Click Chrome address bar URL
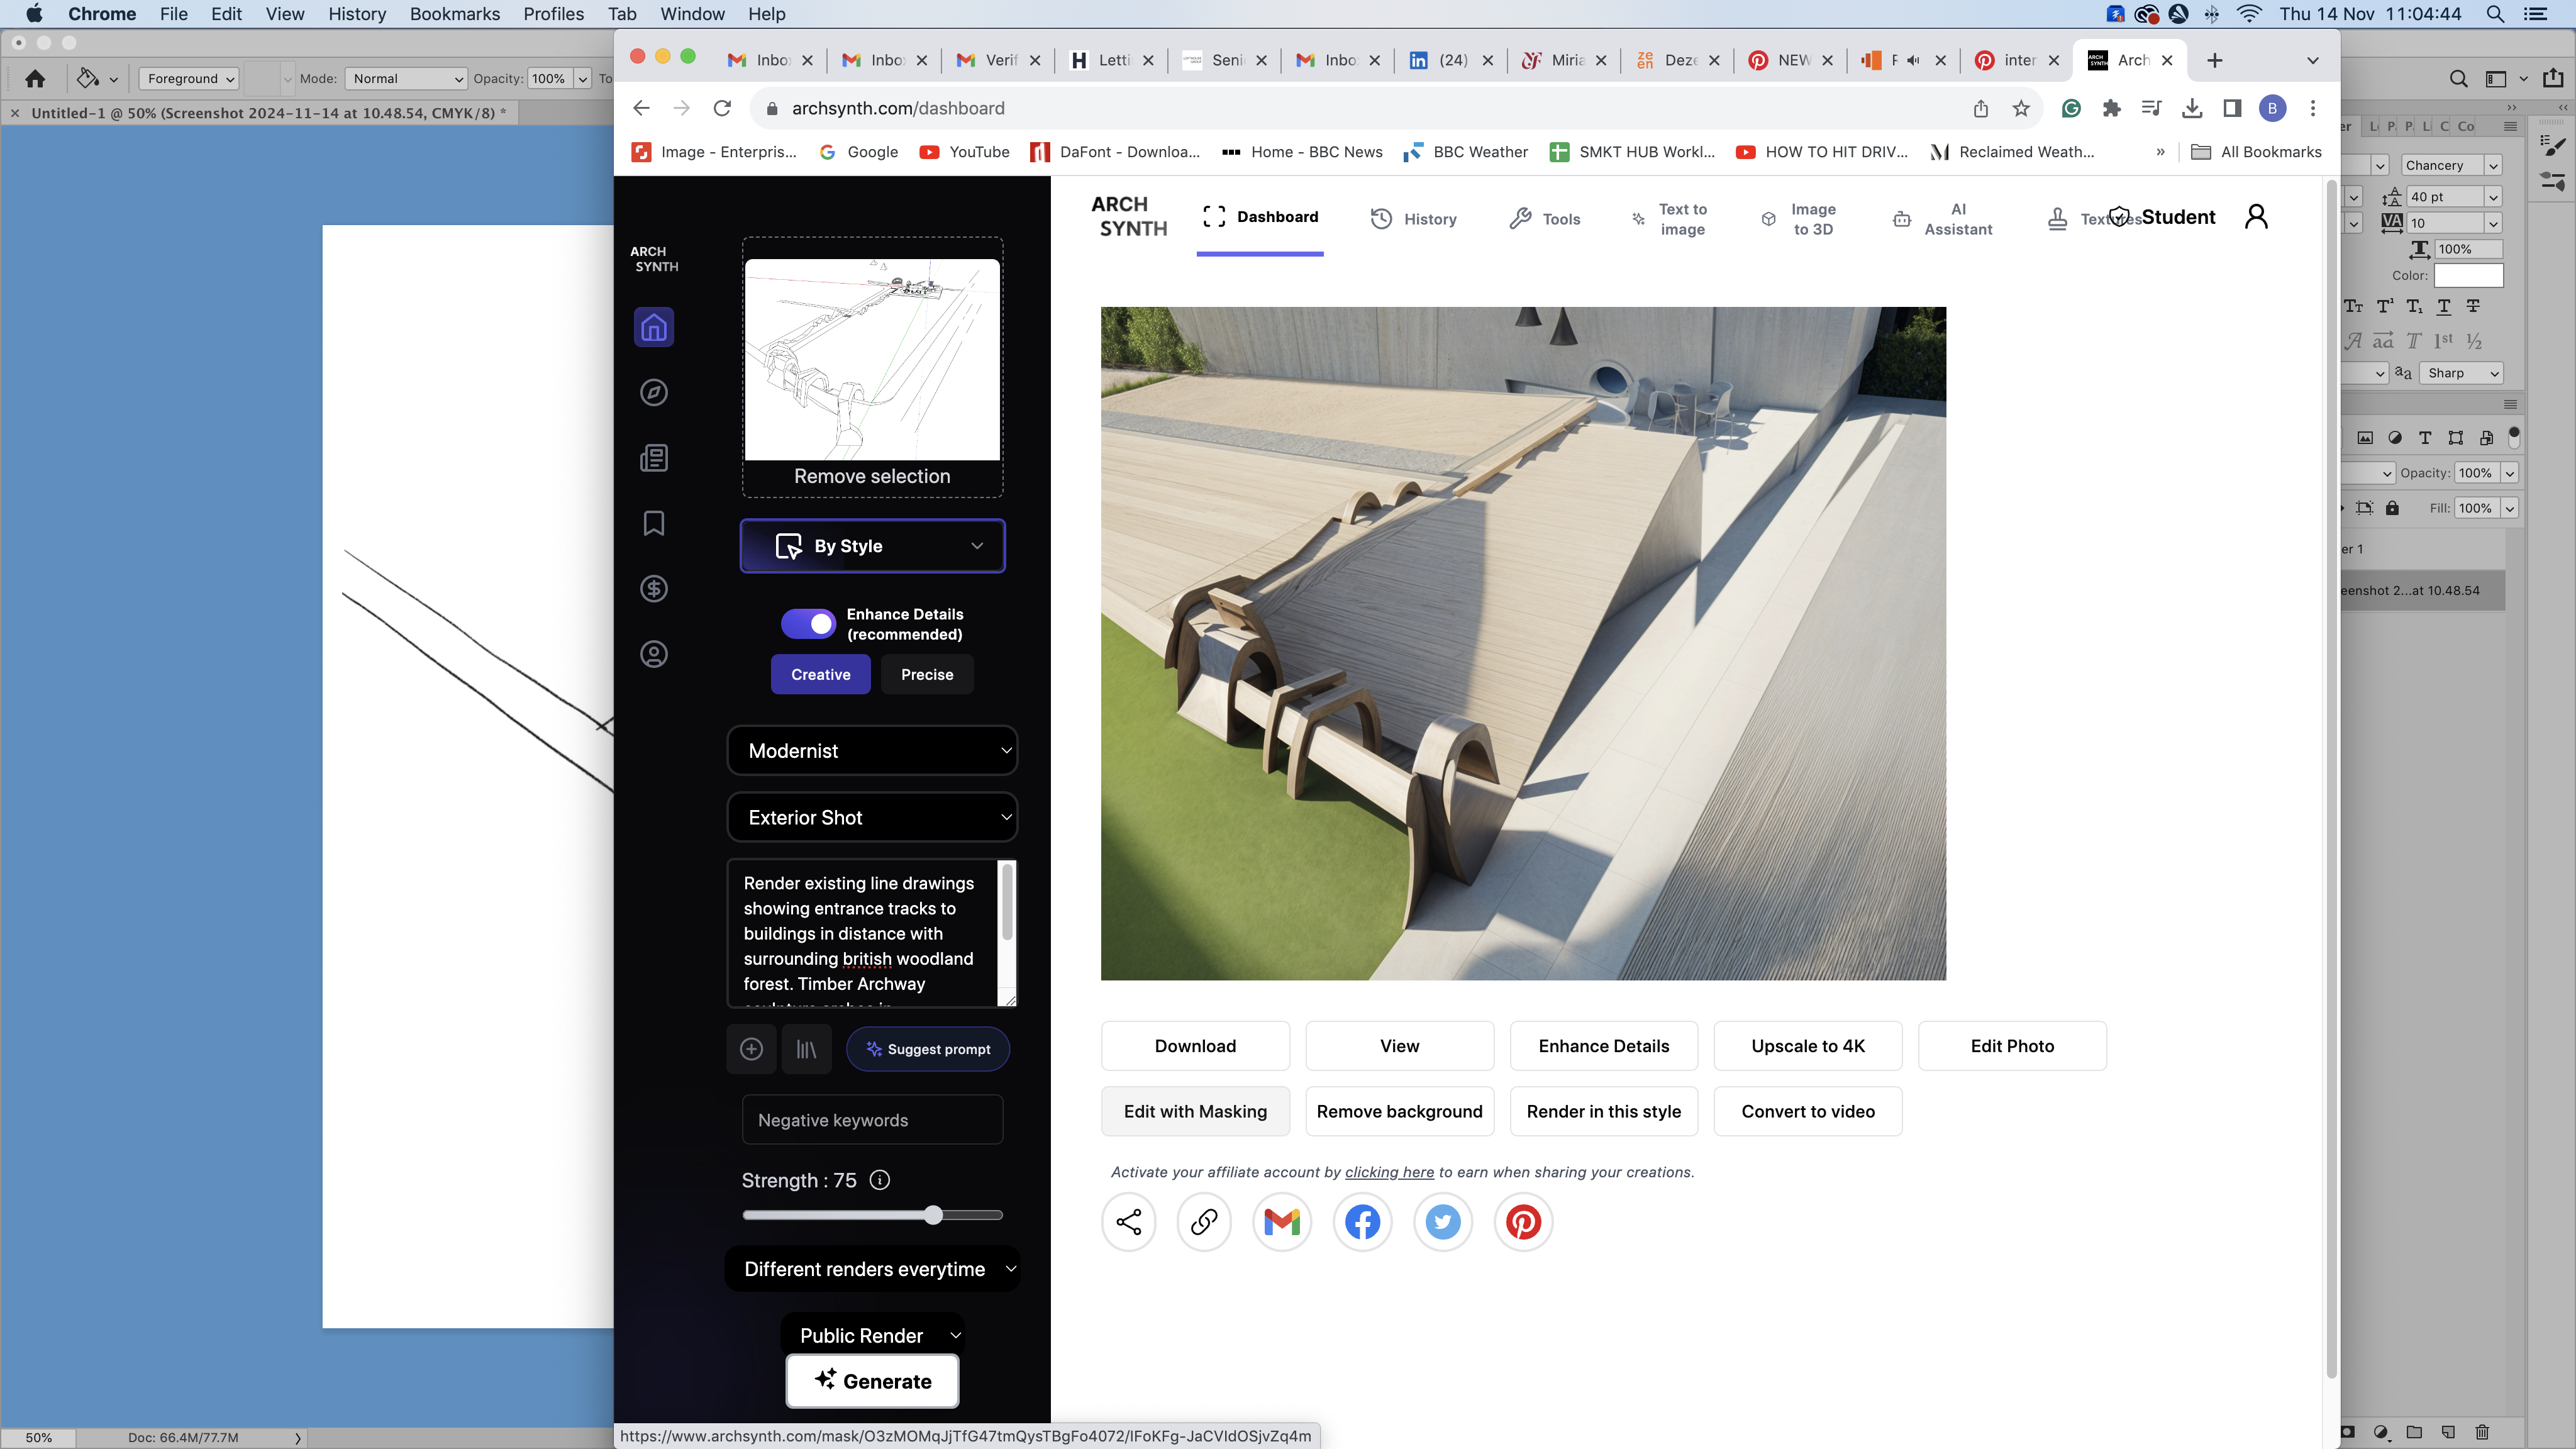Screen dimensions: 2576x1449 pos(898,108)
